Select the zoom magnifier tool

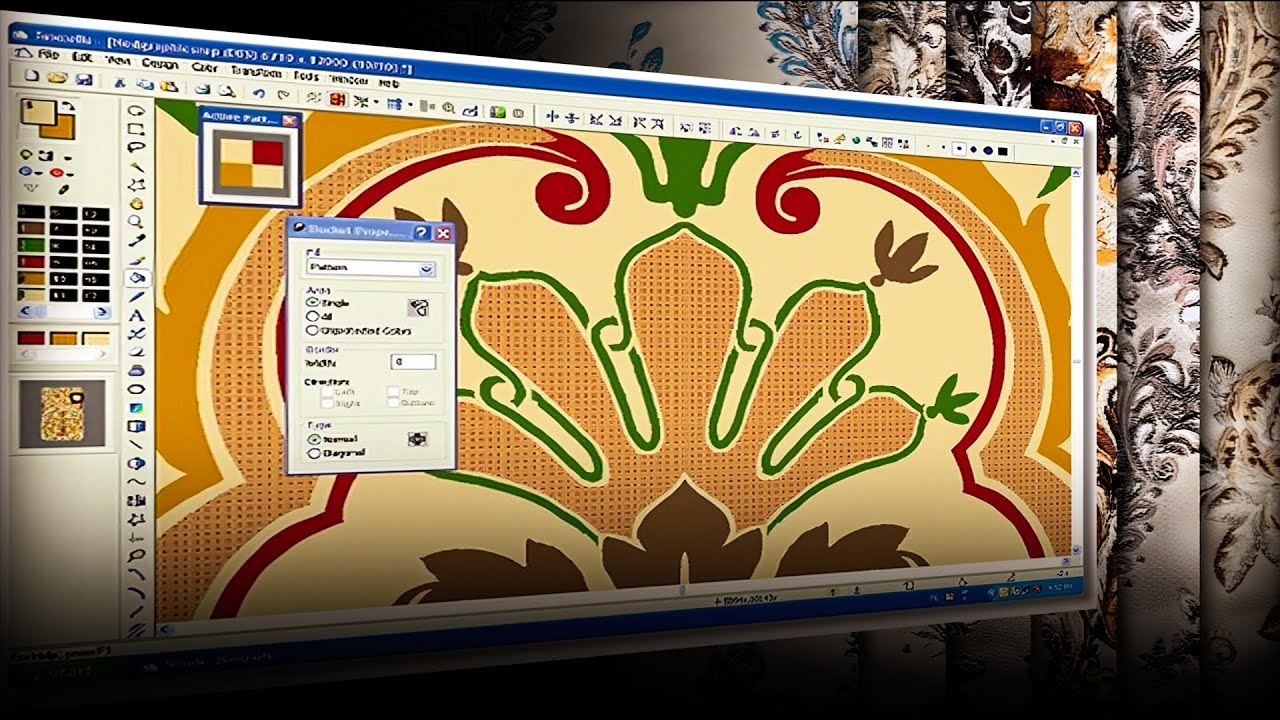[x=137, y=222]
